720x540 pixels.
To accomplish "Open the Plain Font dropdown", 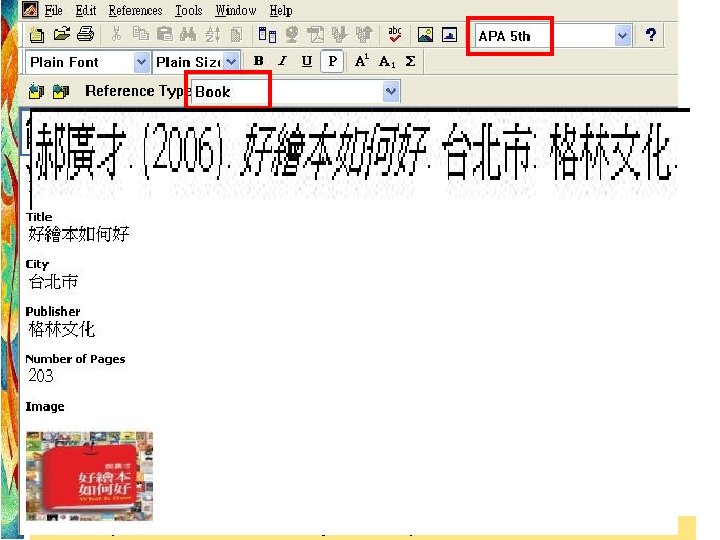I will pyautogui.click(x=142, y=62).
